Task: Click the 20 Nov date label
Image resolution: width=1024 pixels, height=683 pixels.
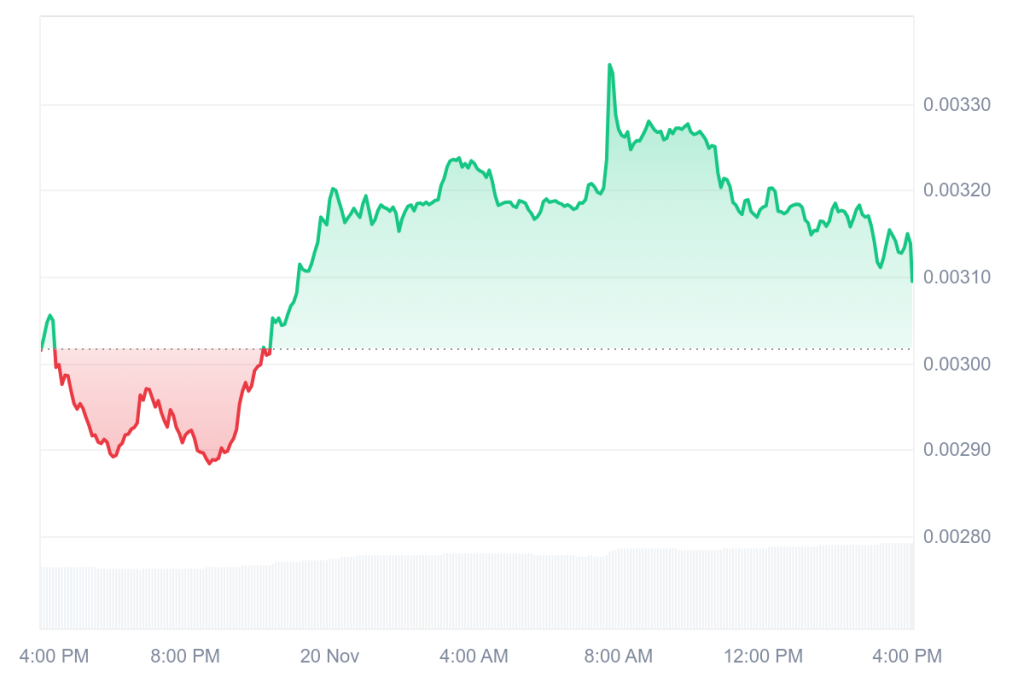Action: tap(329, 656)
